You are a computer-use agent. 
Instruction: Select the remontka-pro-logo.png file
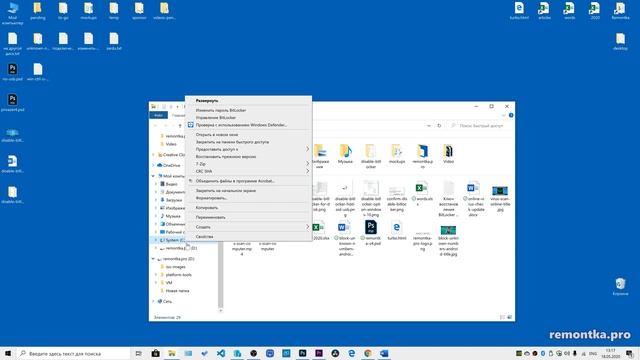(422, 241)
